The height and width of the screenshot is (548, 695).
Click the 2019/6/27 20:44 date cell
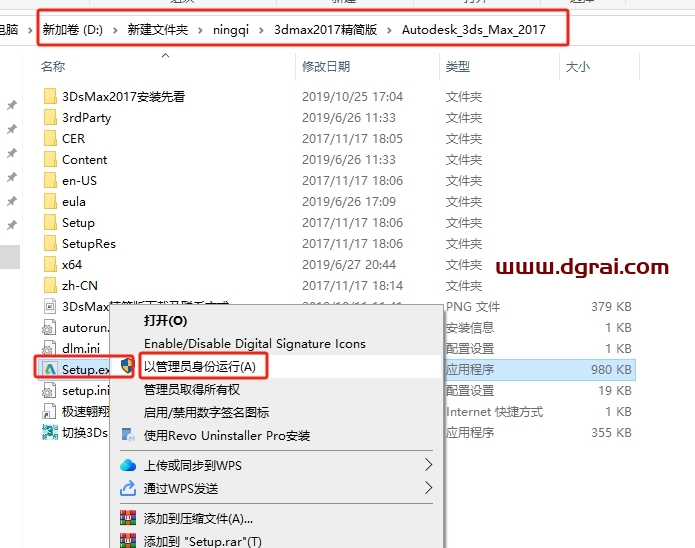pyautogui.click(x=349, y=265)
